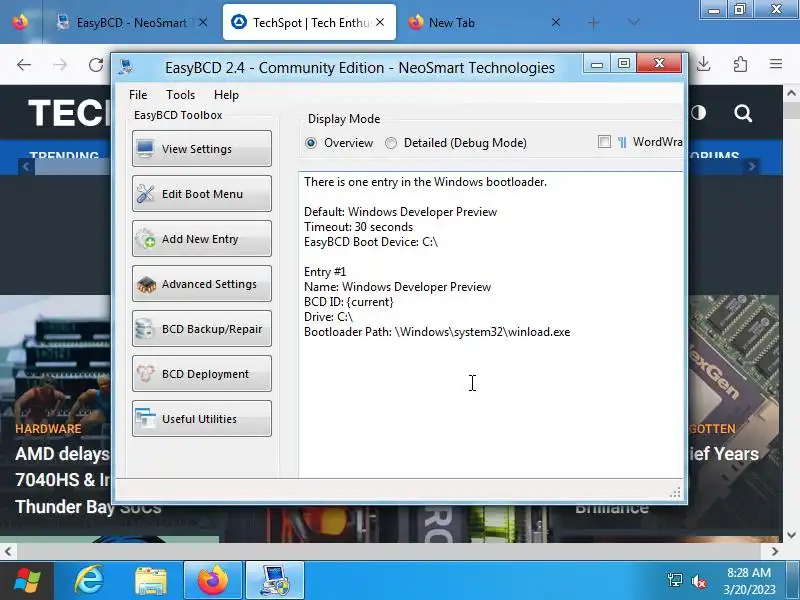
Task: Click the 'BCD ID: {current}' line
Action: [x=348, y=302]
